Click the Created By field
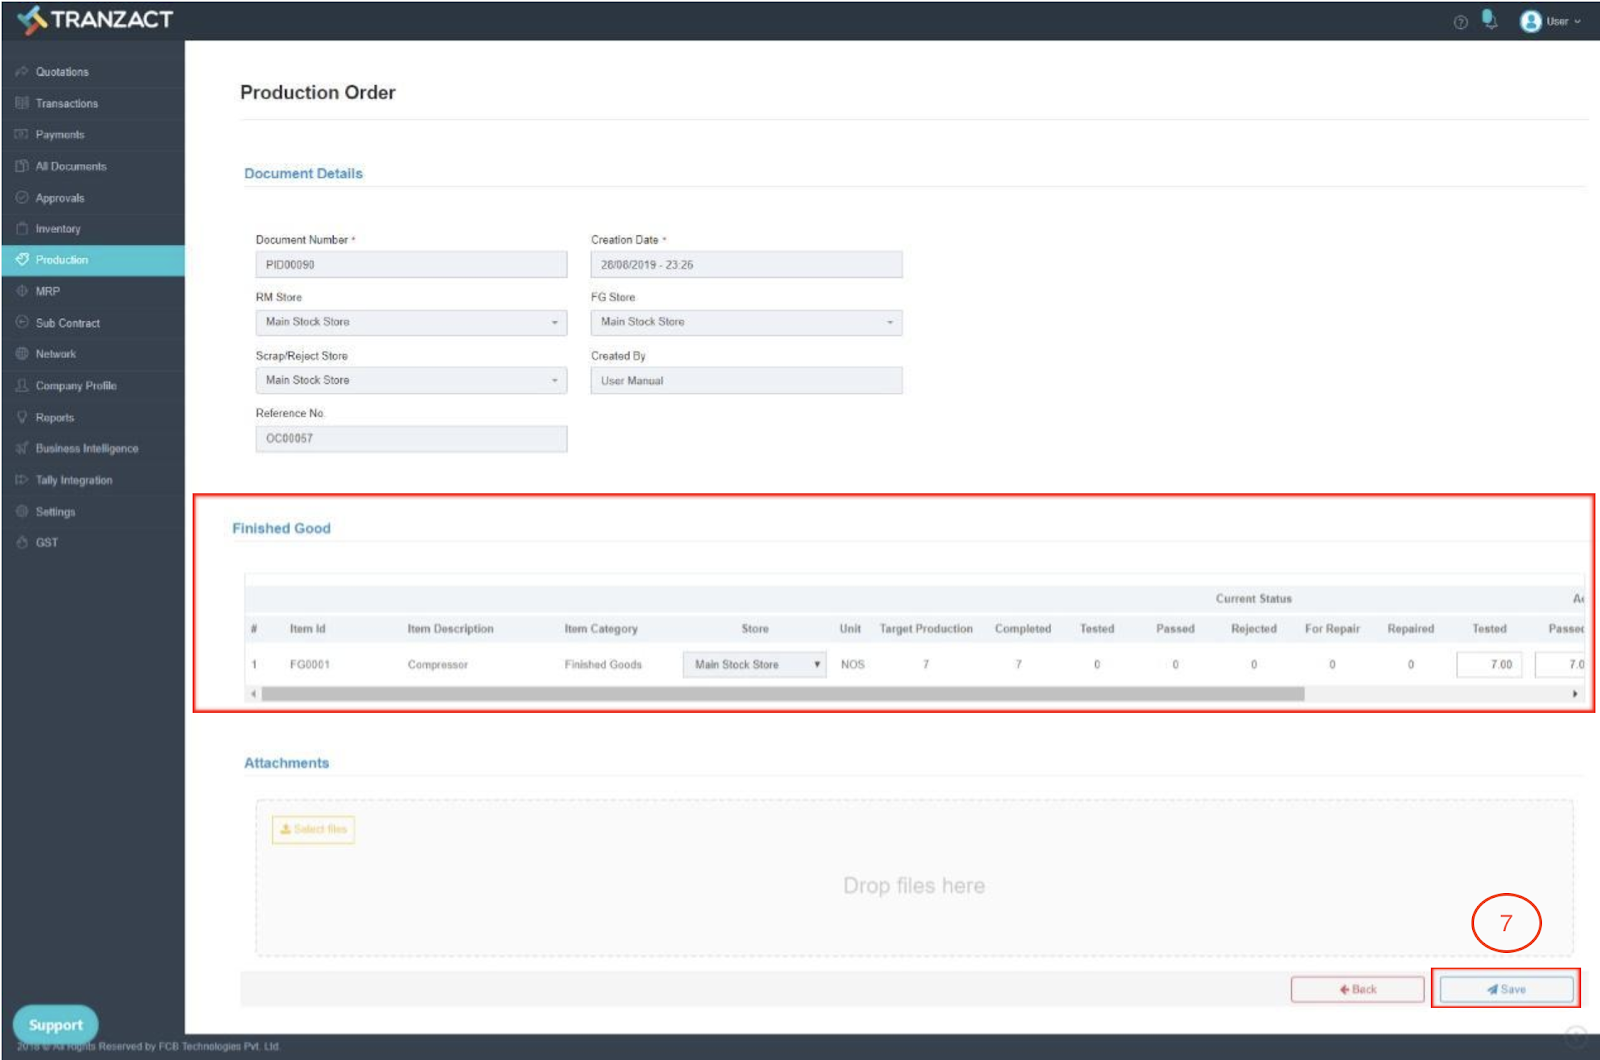Viewport: 1600px width, 1060px height. click(x=746, y=381)
